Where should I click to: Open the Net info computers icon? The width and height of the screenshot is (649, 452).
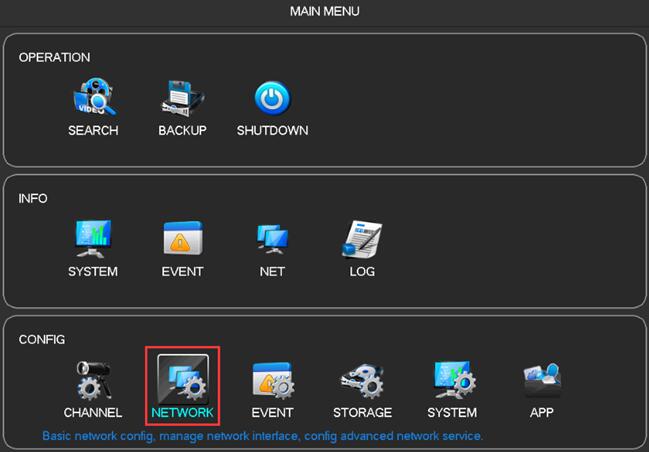(272, 240)
